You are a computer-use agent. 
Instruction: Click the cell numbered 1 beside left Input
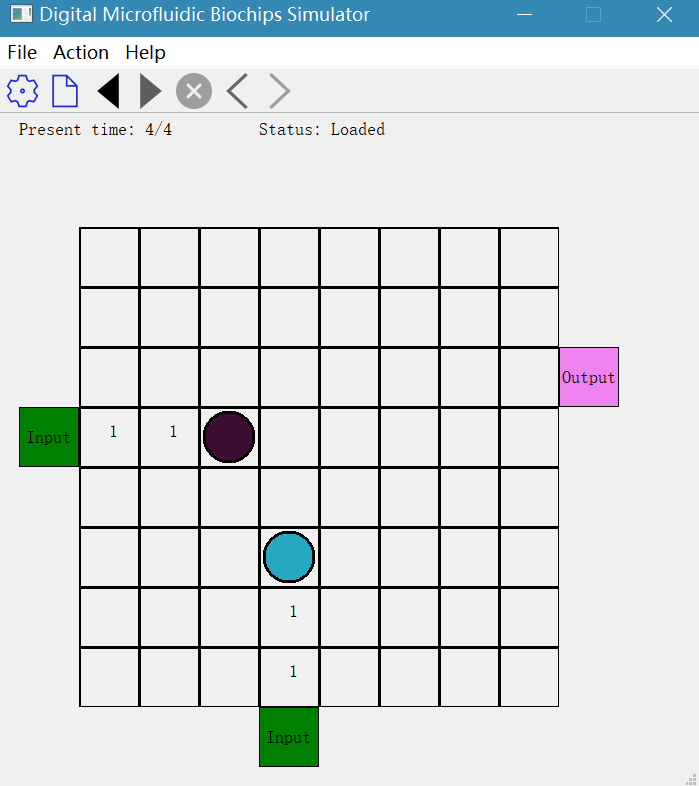point(109,437)
